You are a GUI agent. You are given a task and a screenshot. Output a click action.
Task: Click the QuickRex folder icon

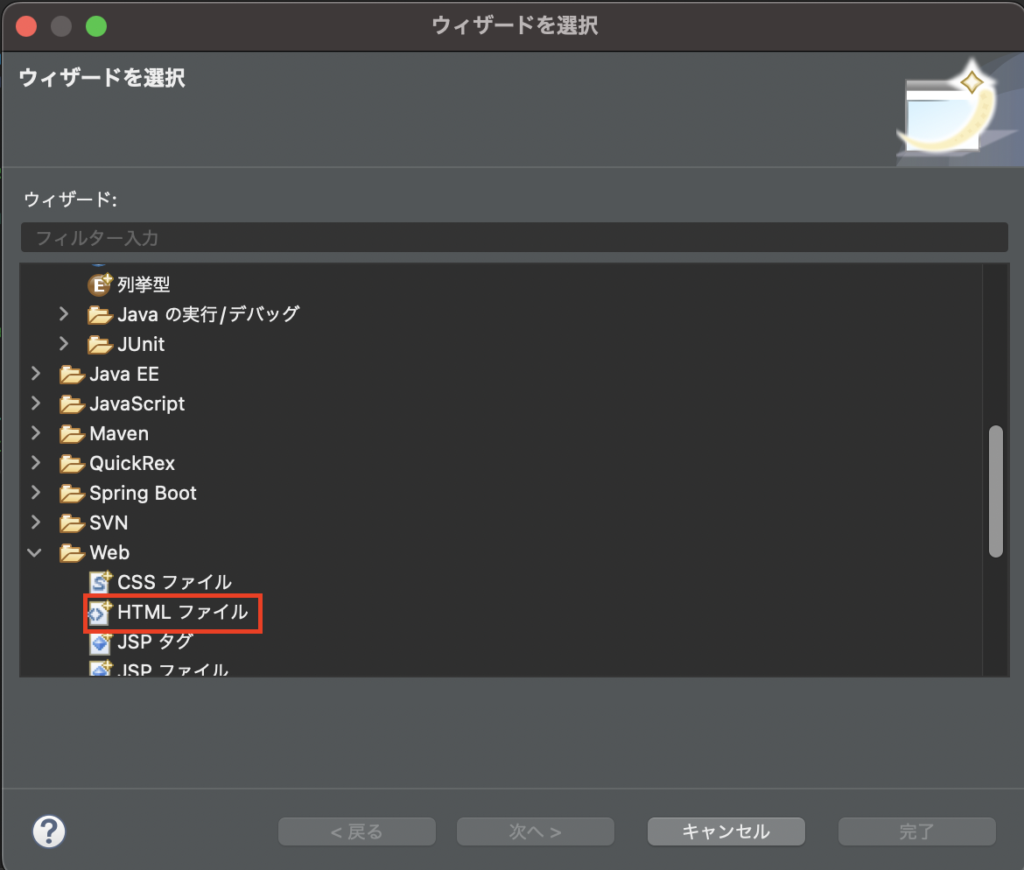(72, 464)
